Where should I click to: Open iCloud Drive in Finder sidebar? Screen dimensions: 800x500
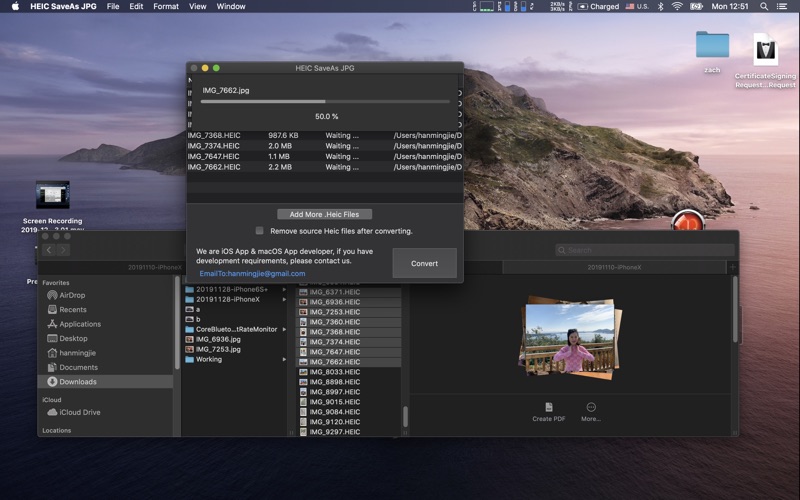pos(80,412)
